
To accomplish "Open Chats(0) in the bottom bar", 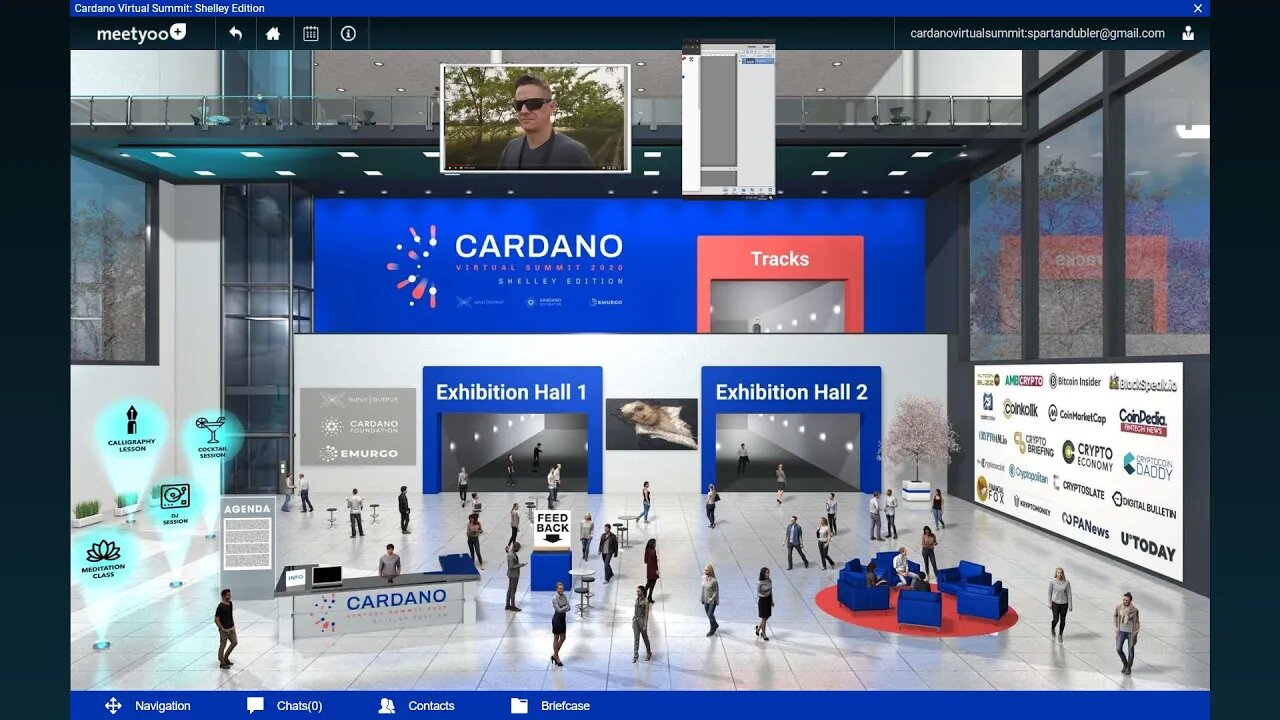I will (x=285, y=706).
